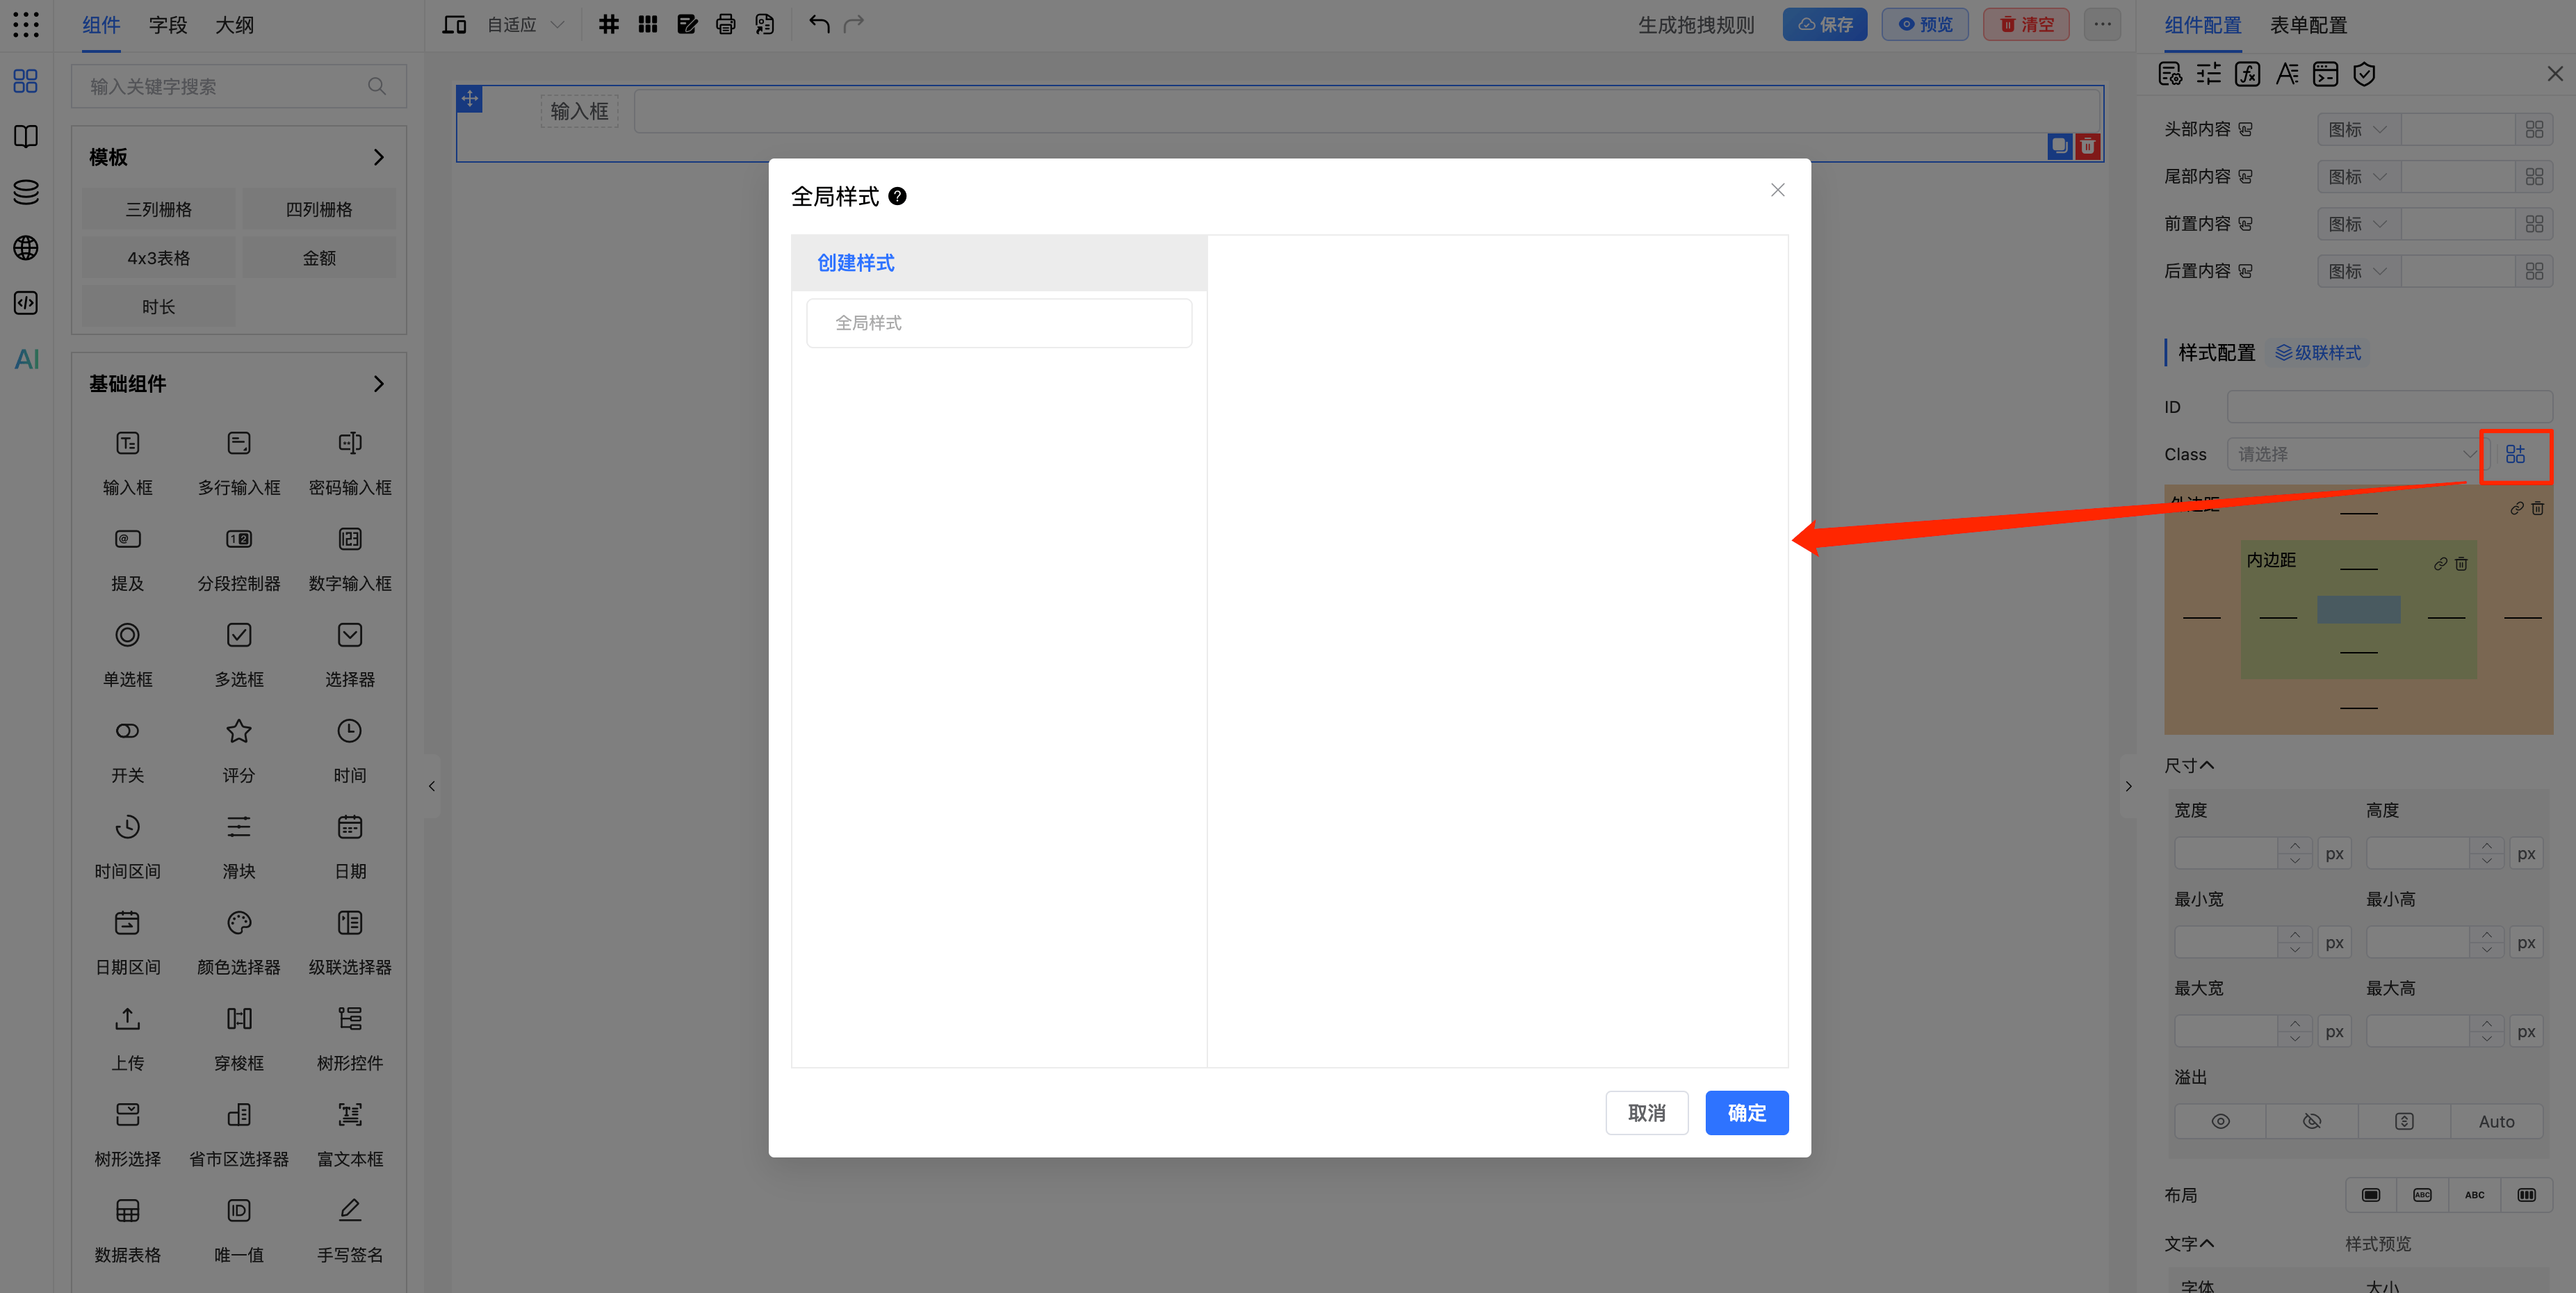The image size is (2576, 1293).
Task: Select the hidden overflow crossed-eye option
Action: click(x=2312, y=1121)
